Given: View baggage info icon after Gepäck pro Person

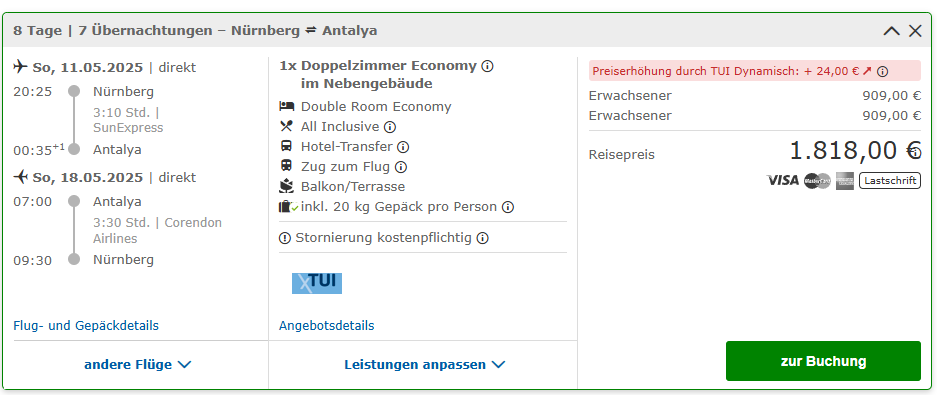Looking at the screenshot, I should [507, 207].
